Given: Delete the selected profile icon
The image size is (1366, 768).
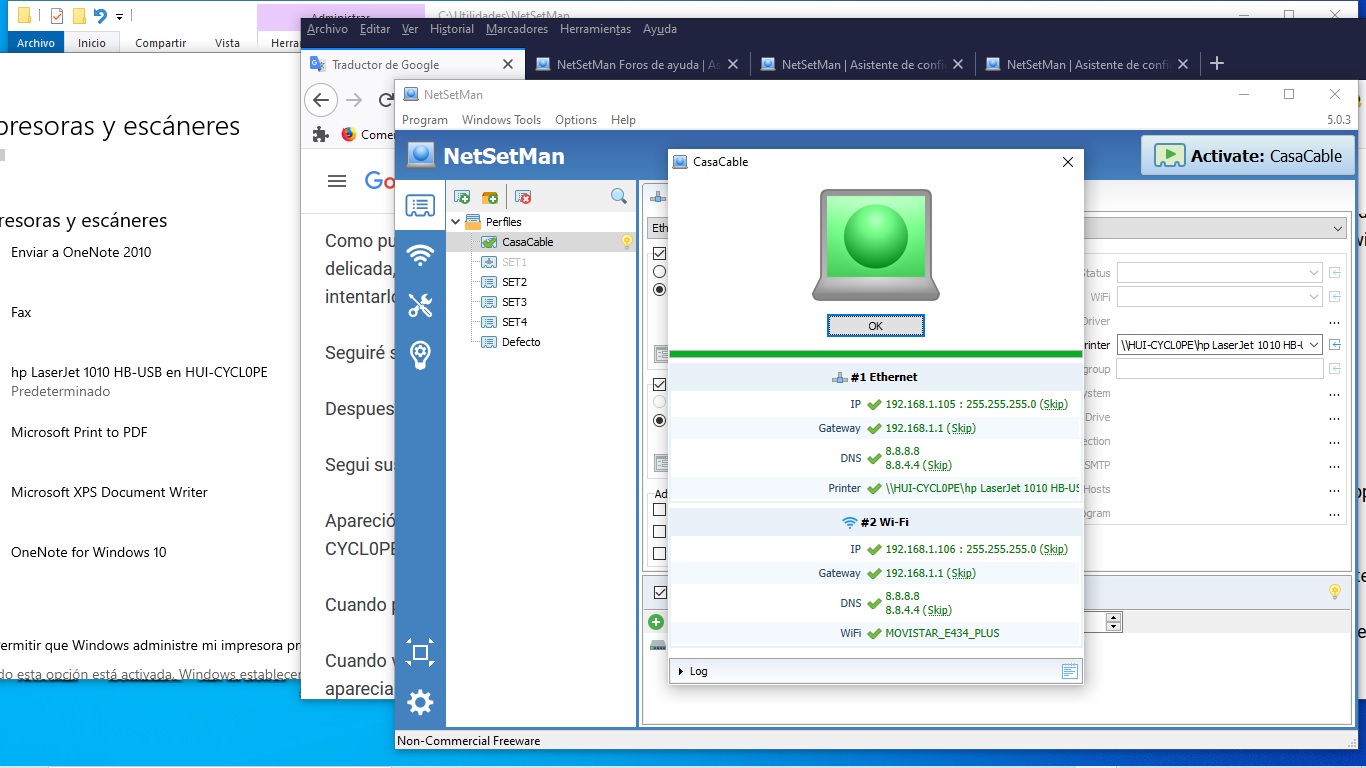Looking at the screenshot, I should point(523,197).
